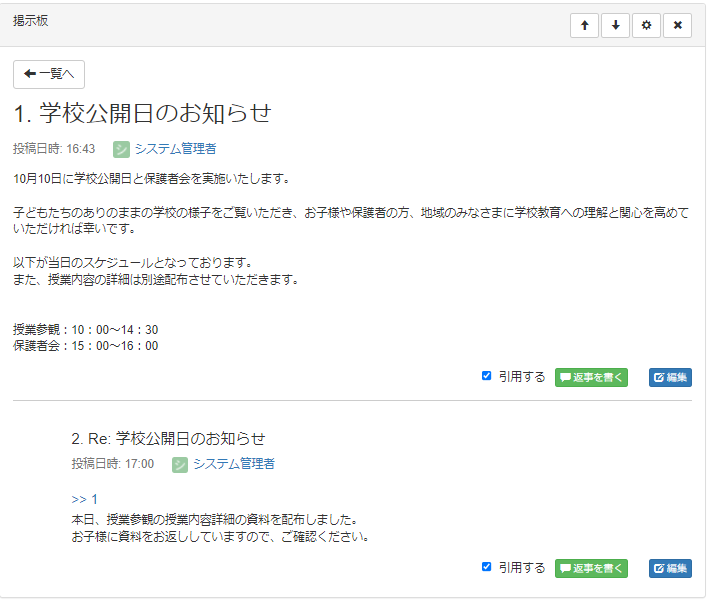Viewport: 712px width, 601px height.
Task: Edit the first post with 編集
Action: [x=670, y=377]
